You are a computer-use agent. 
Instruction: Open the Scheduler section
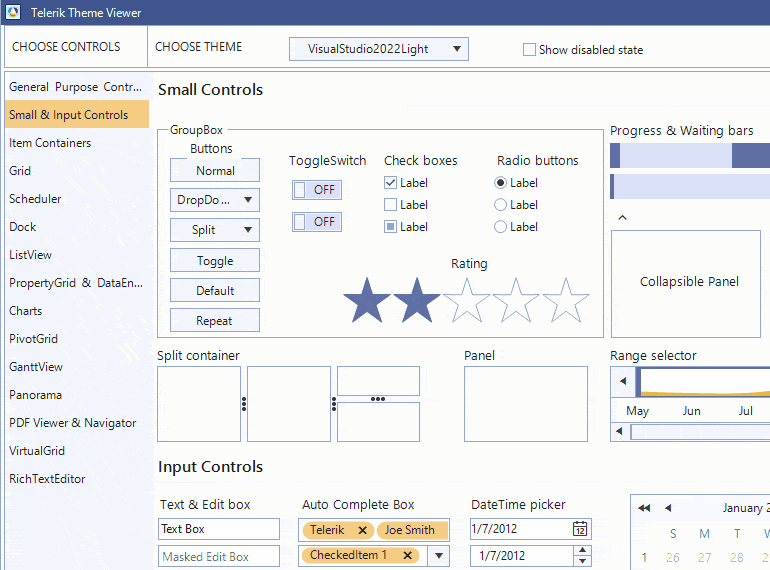coord(77,199)
